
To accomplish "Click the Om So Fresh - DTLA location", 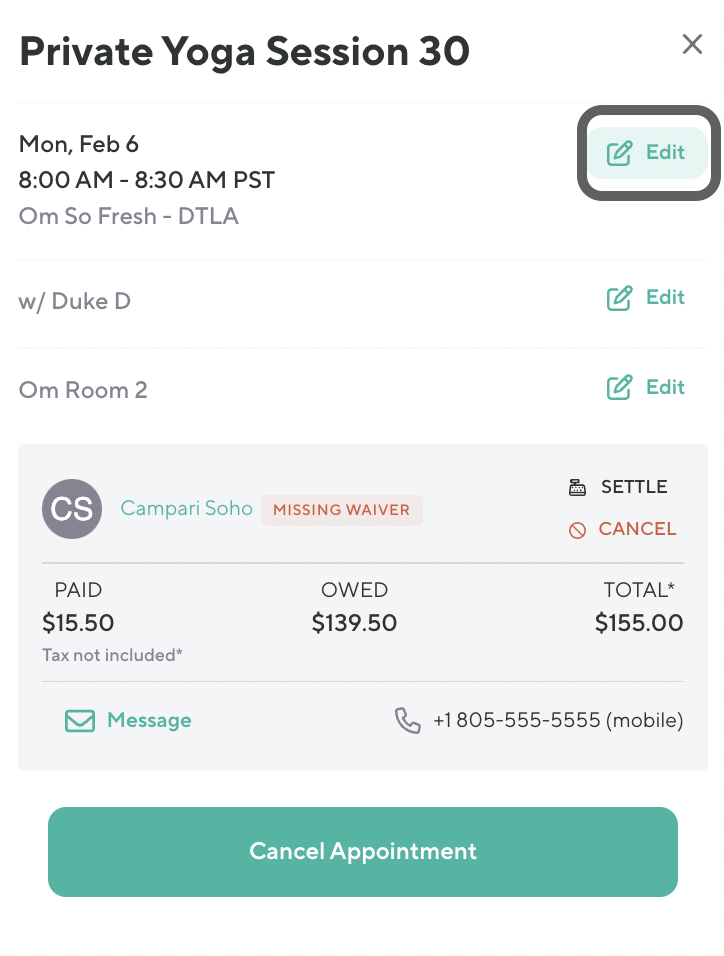I will point(128,216).
